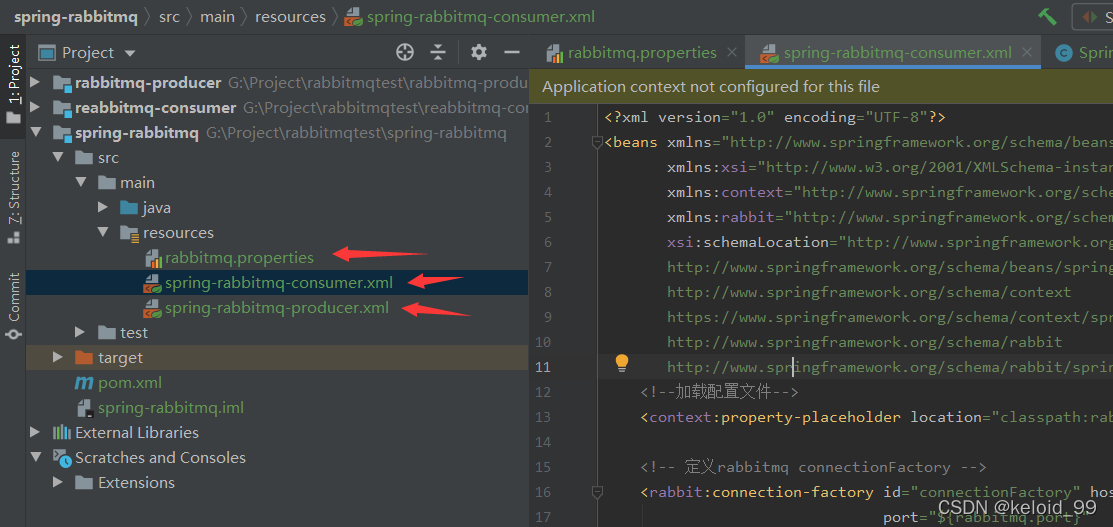Click the java source folder icon

point(129,208)
